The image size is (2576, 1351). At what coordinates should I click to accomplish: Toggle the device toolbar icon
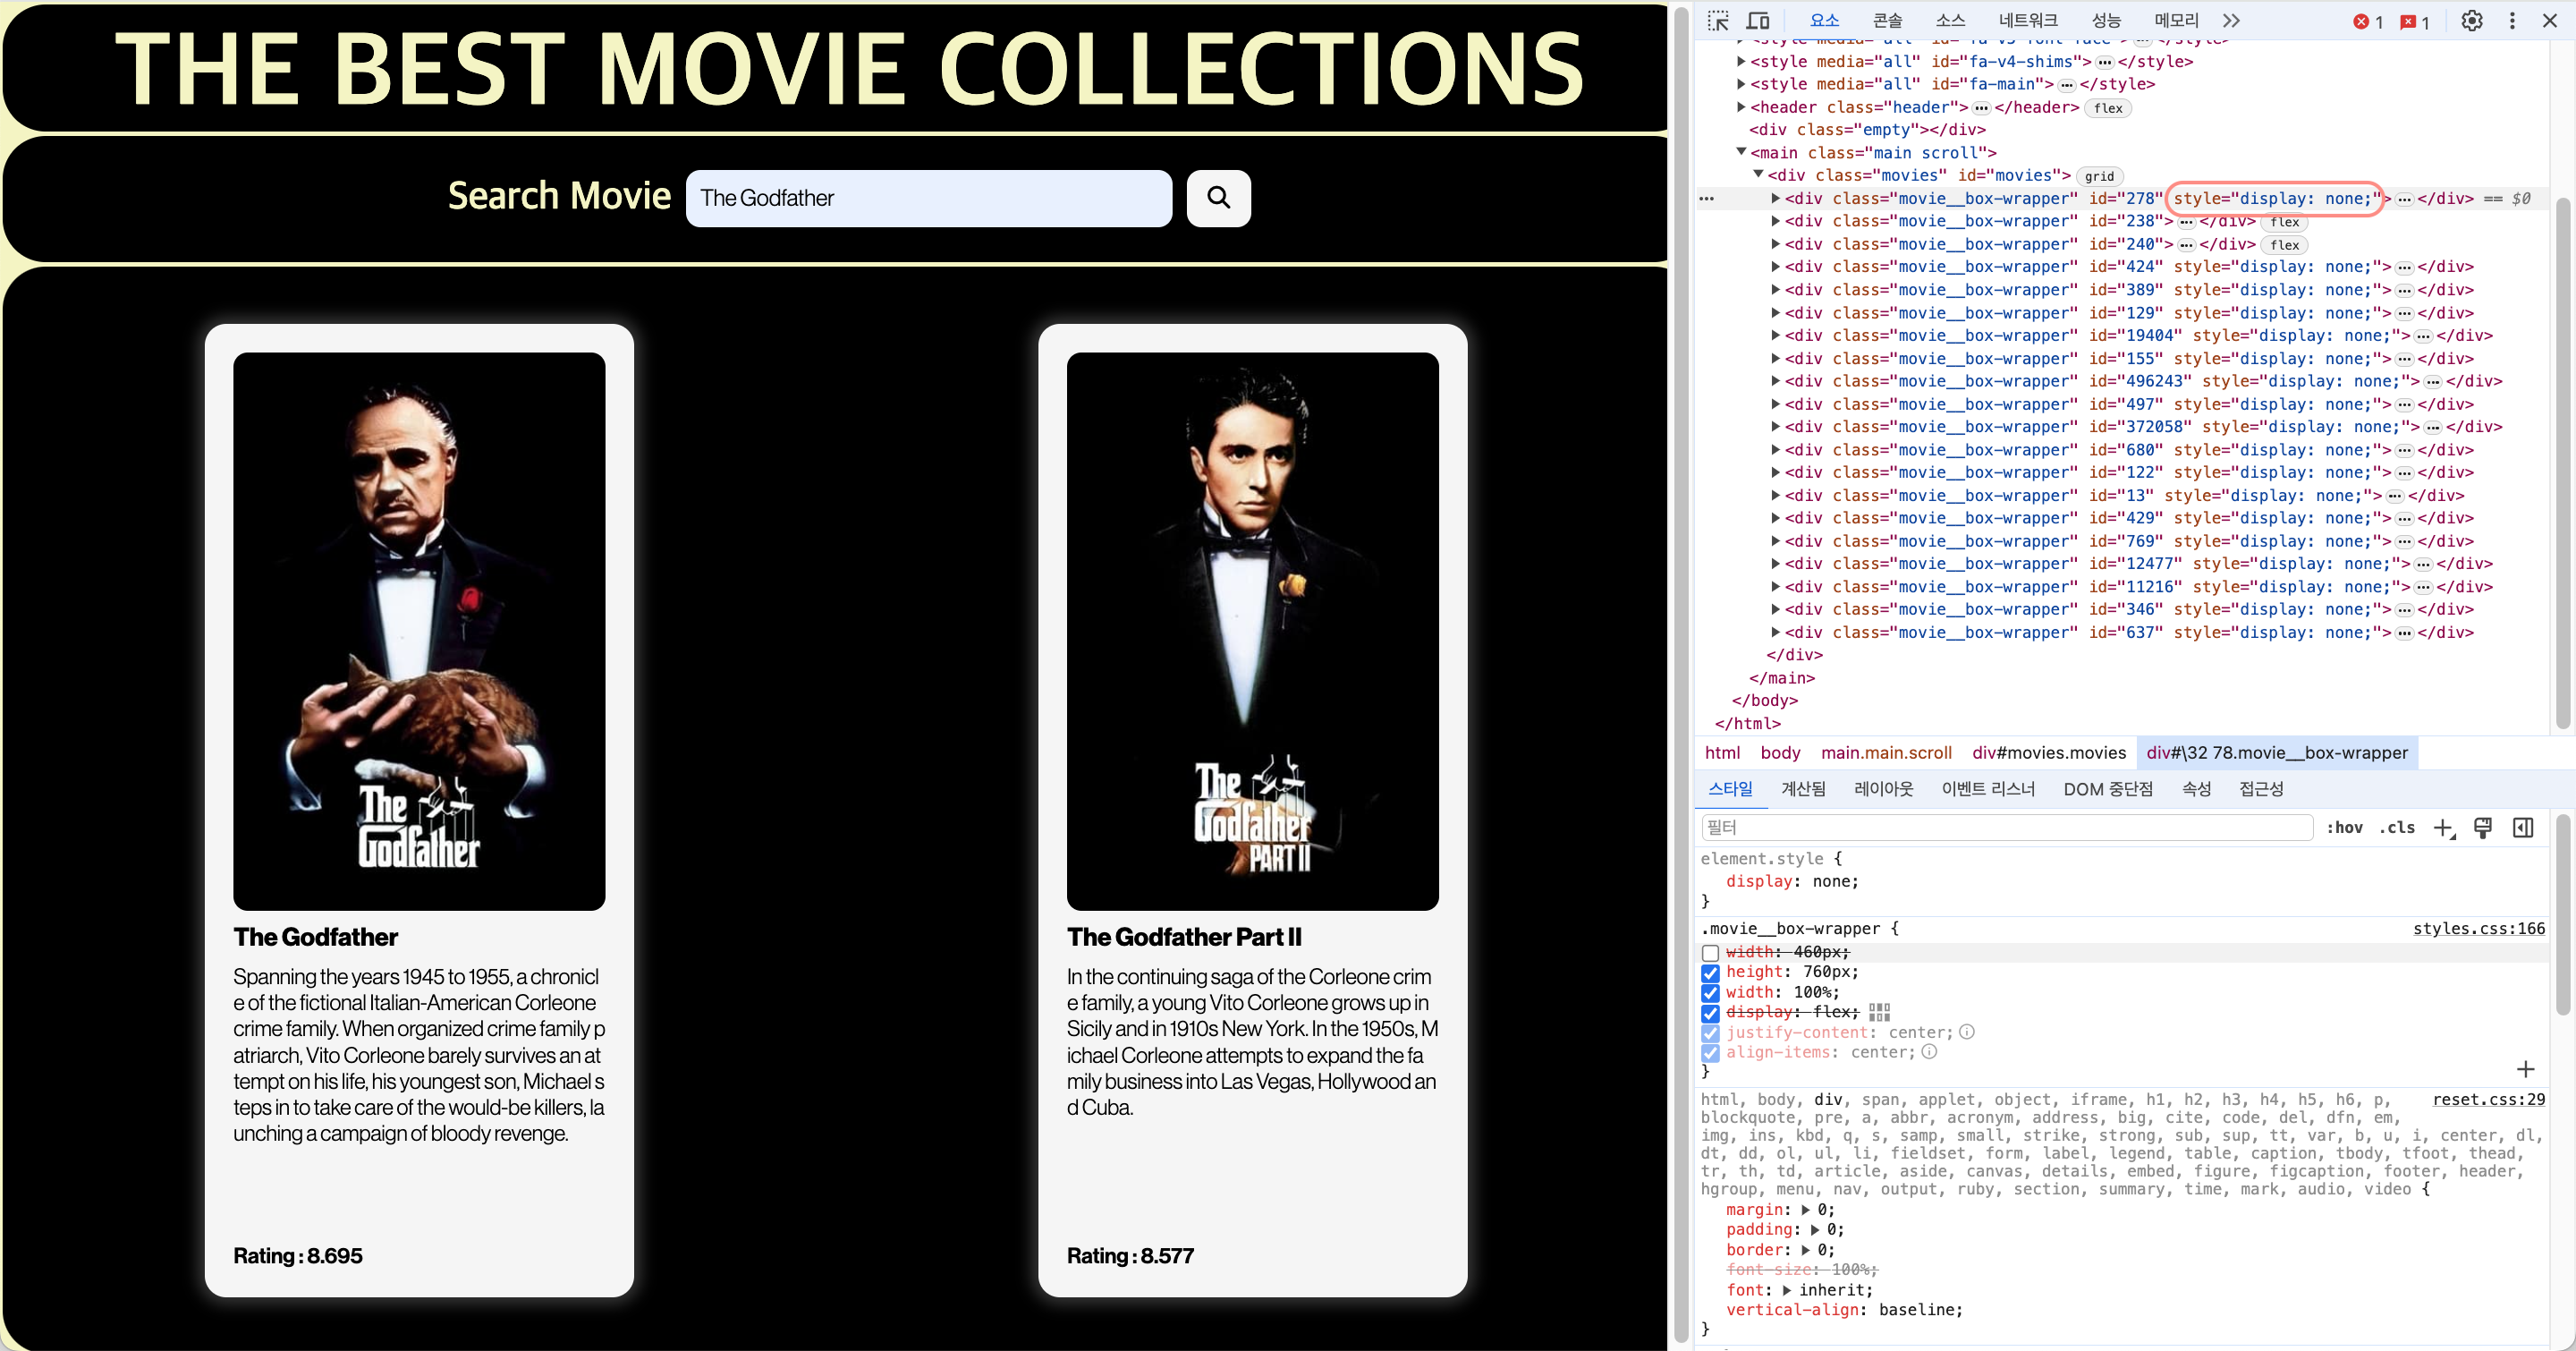click(1757, 21)
